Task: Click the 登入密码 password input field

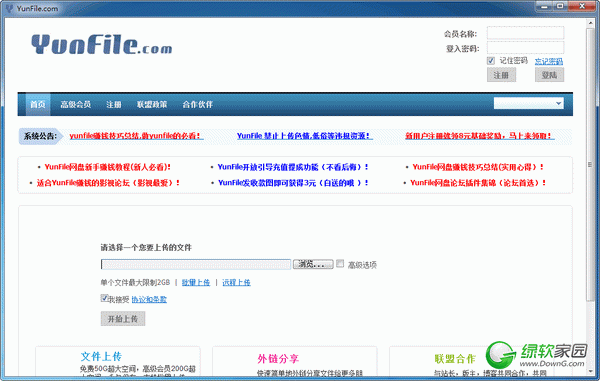Action: pyautogui.click(x=525, y=48)
